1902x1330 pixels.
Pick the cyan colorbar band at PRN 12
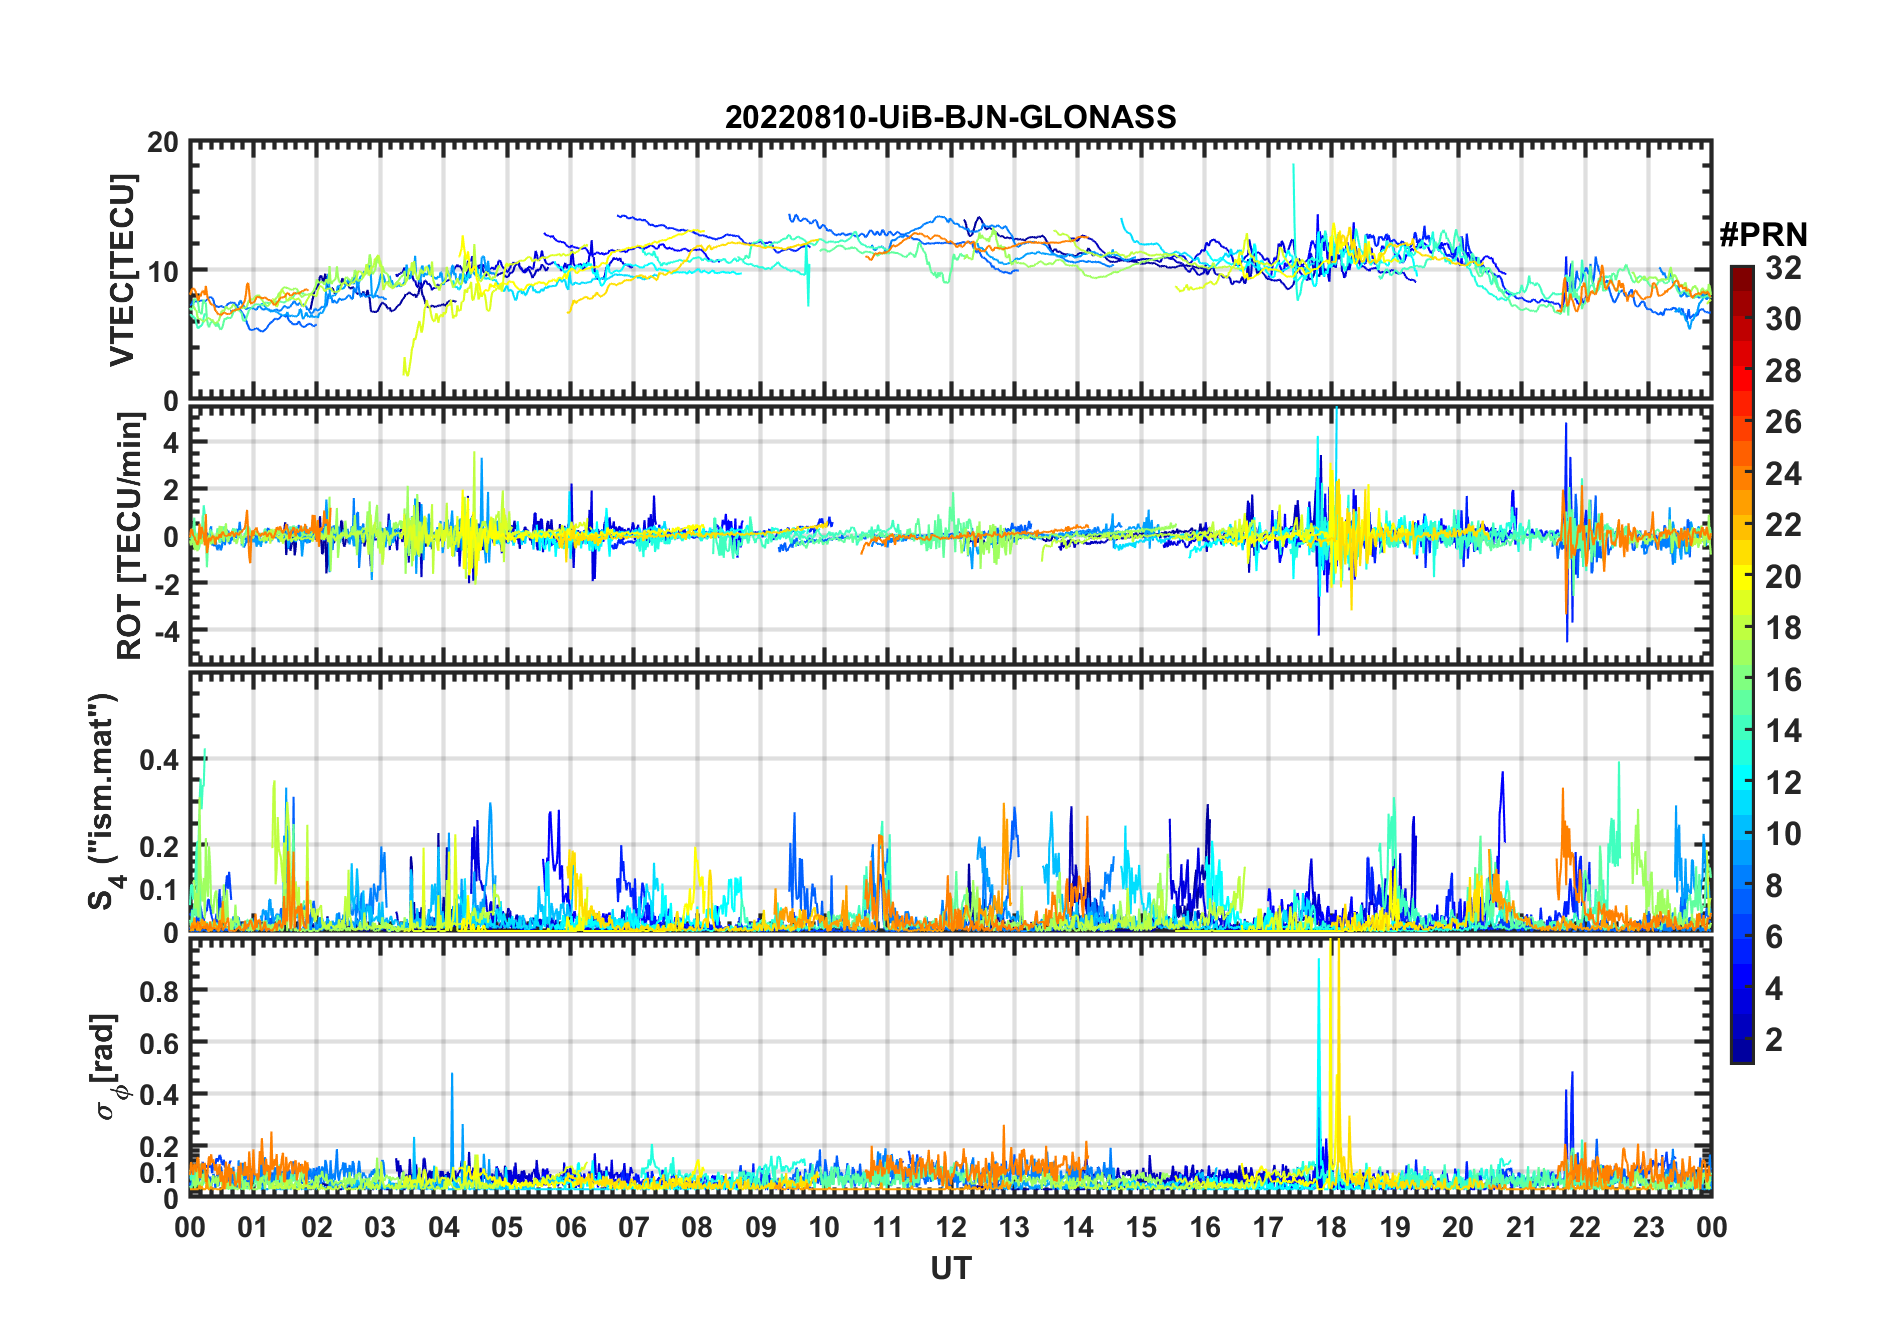[x=1741, y=782]
